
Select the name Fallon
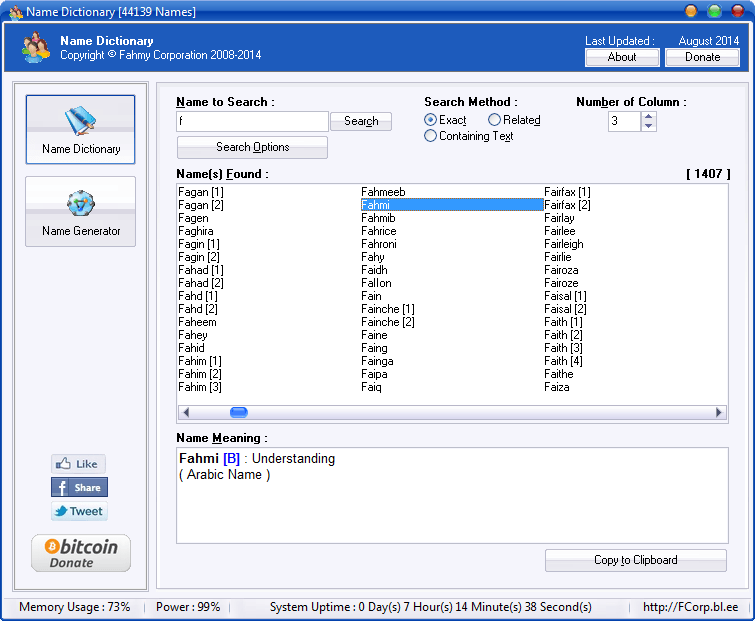pyautogui.click(x=376, y=283)
